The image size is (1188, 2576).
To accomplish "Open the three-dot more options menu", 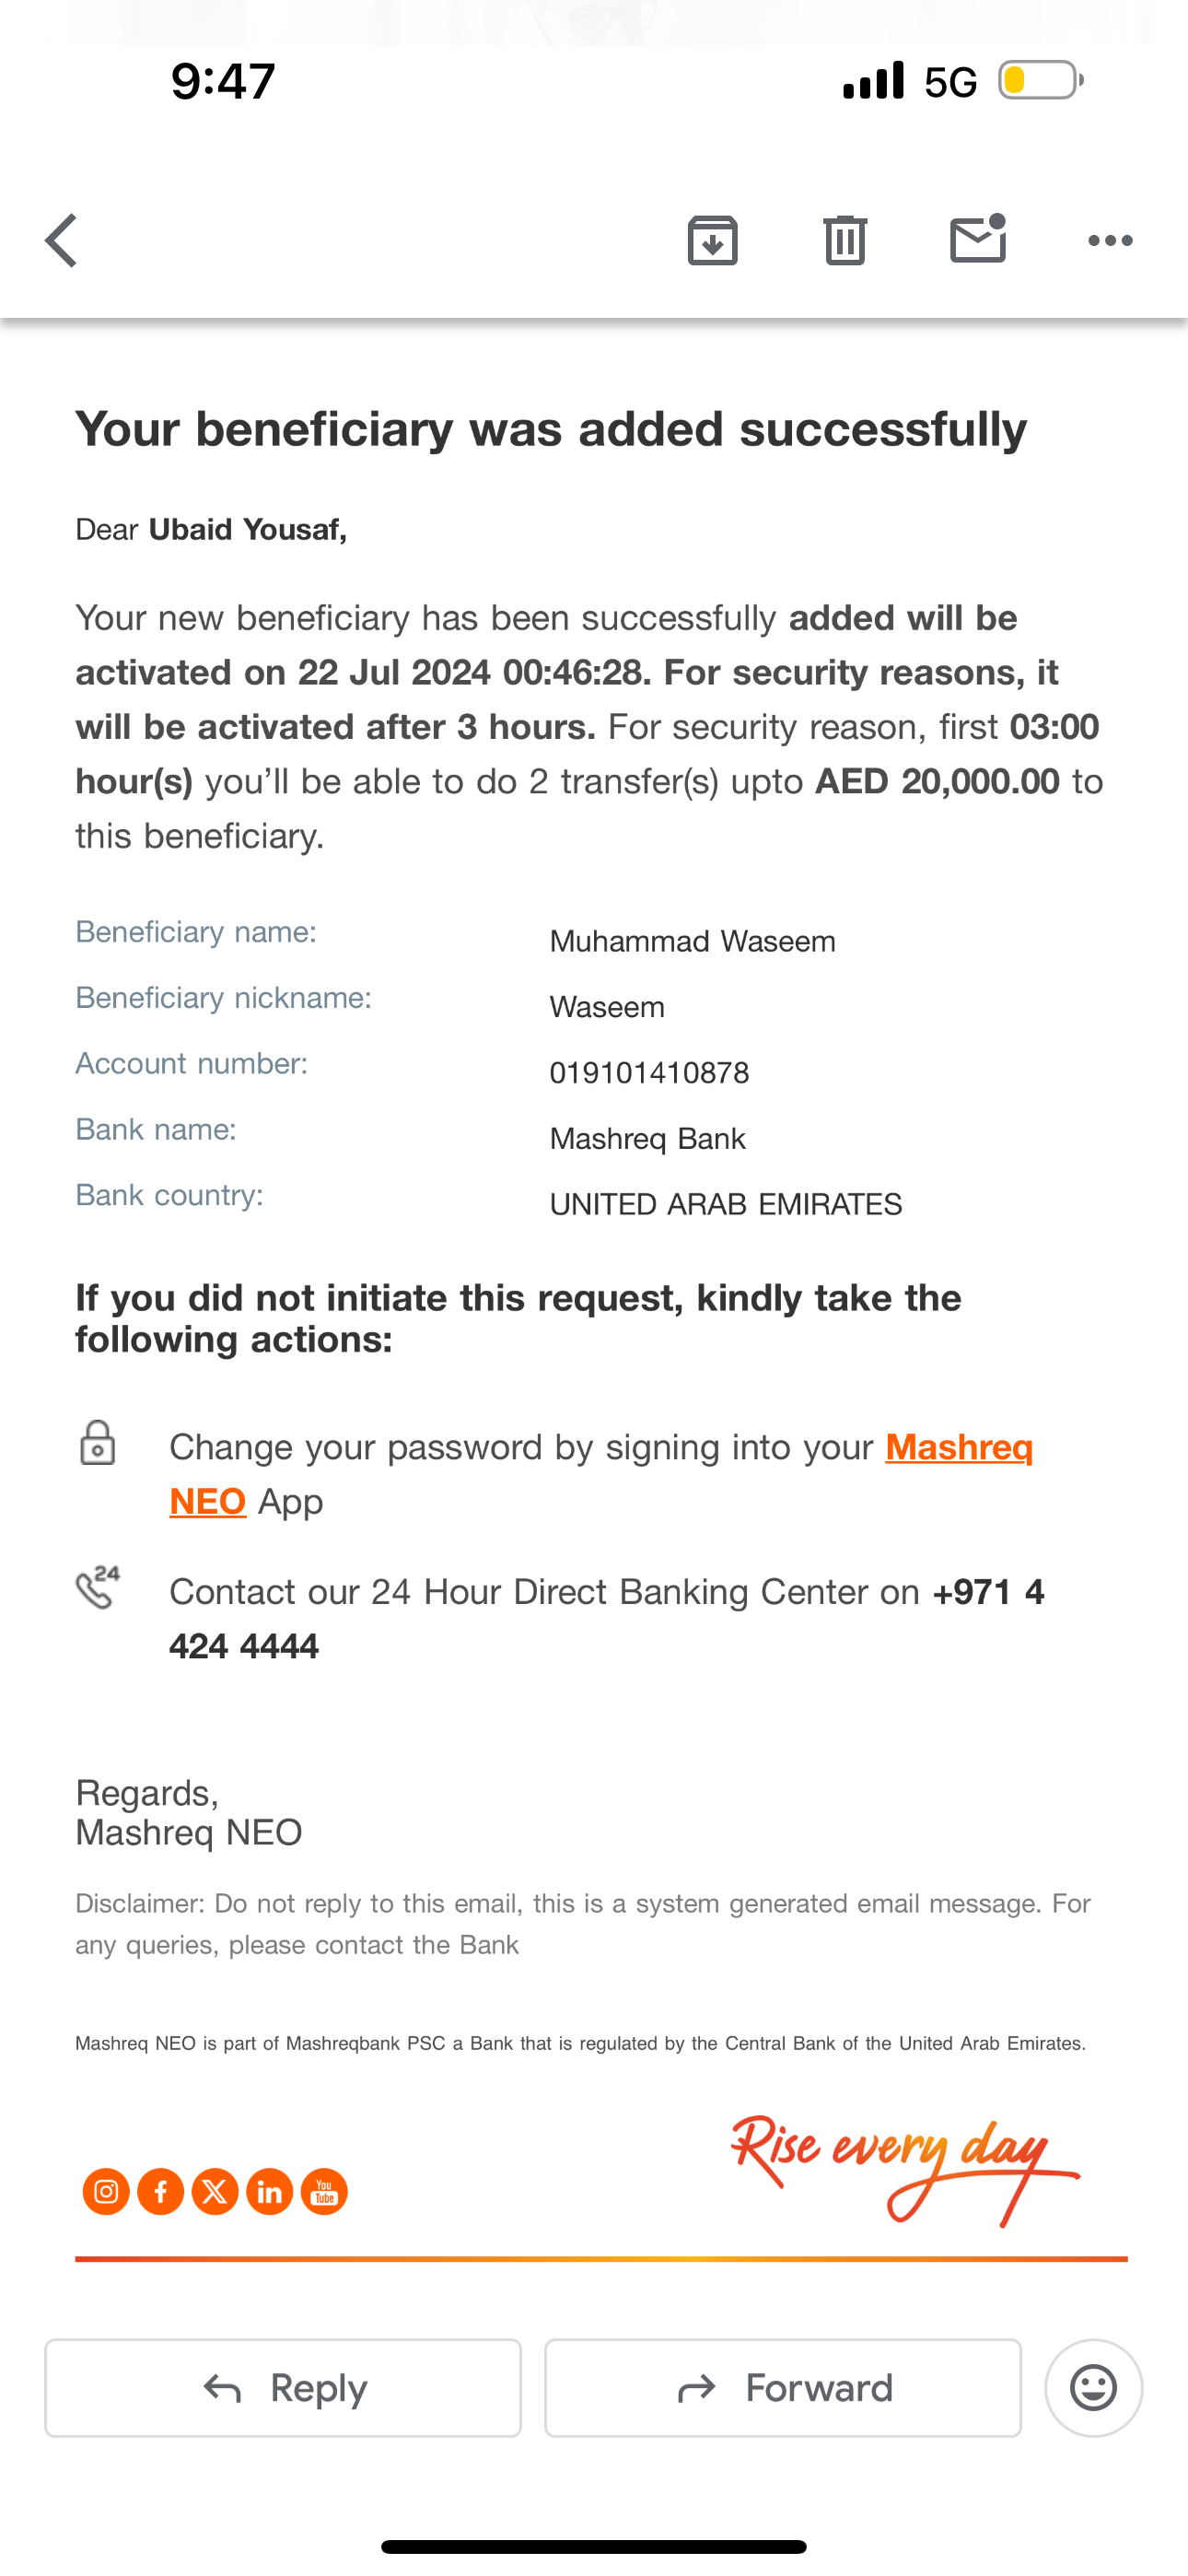I will tap(1110, 240).
